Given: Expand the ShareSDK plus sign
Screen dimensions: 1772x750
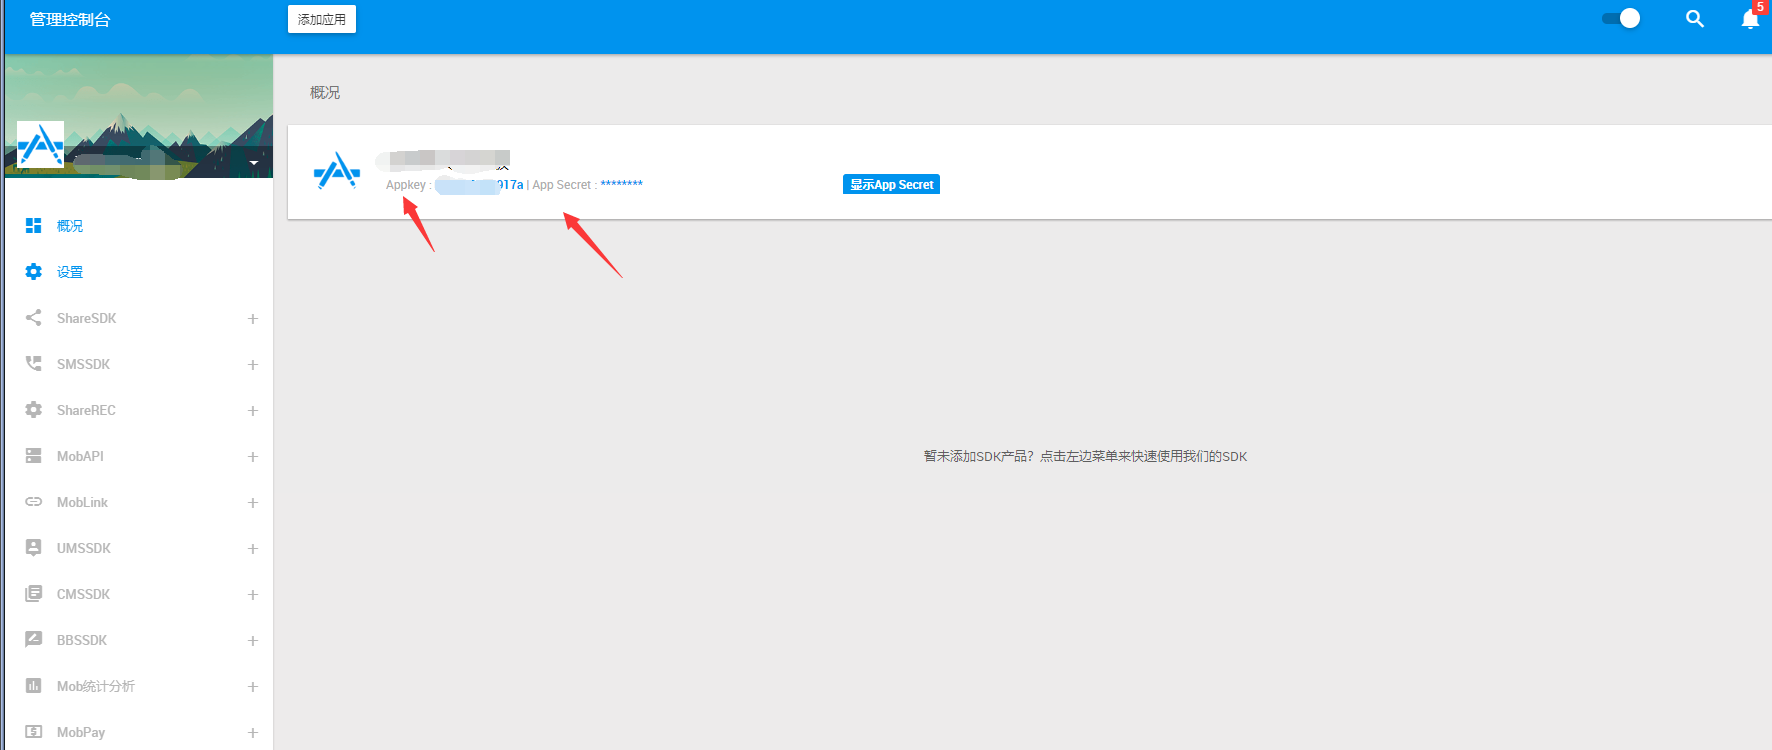Looking at the screenshot, I should 253,319.
